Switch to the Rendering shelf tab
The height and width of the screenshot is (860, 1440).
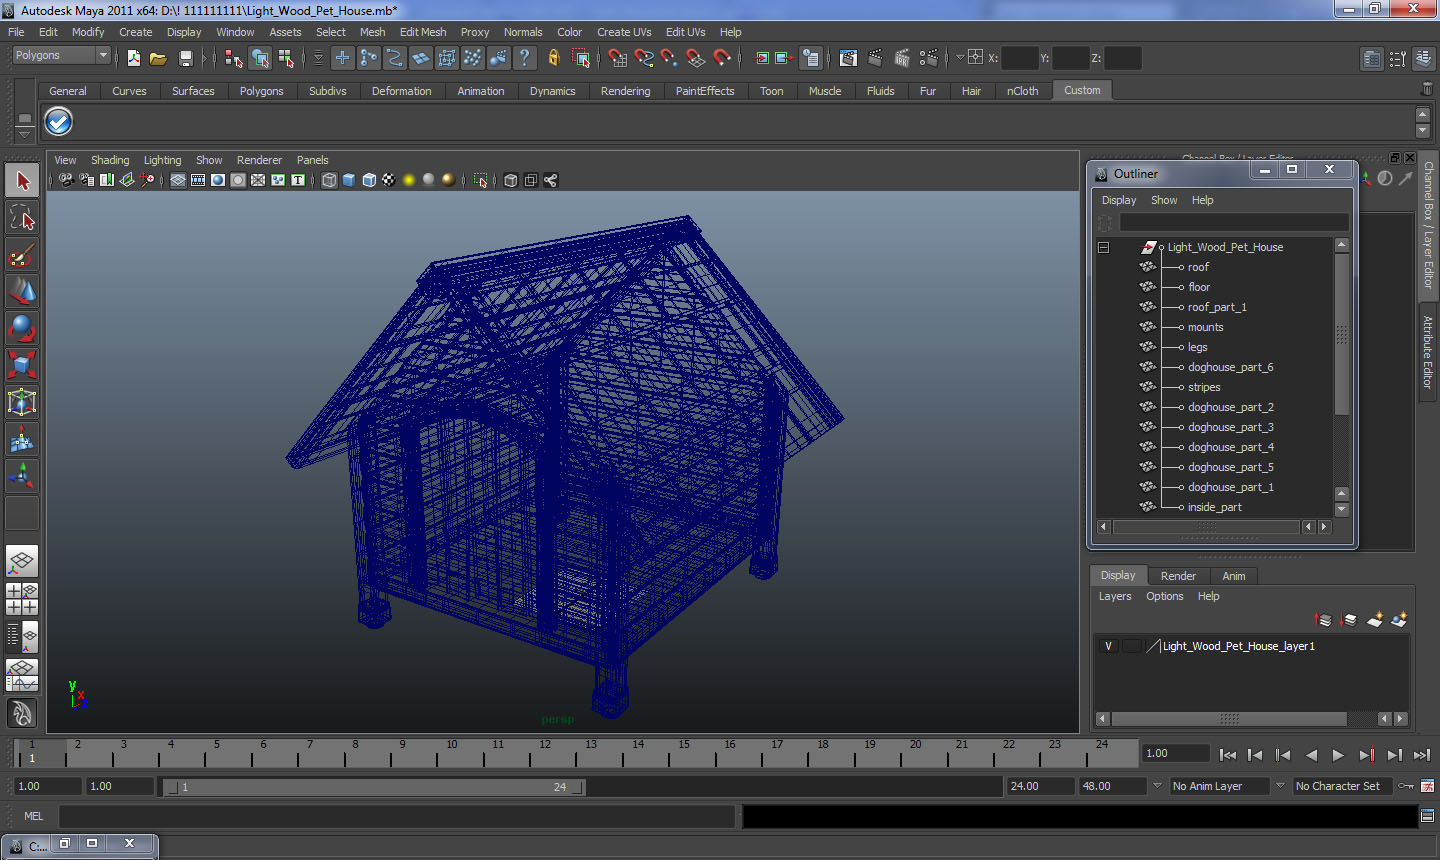tap(625, 91)
